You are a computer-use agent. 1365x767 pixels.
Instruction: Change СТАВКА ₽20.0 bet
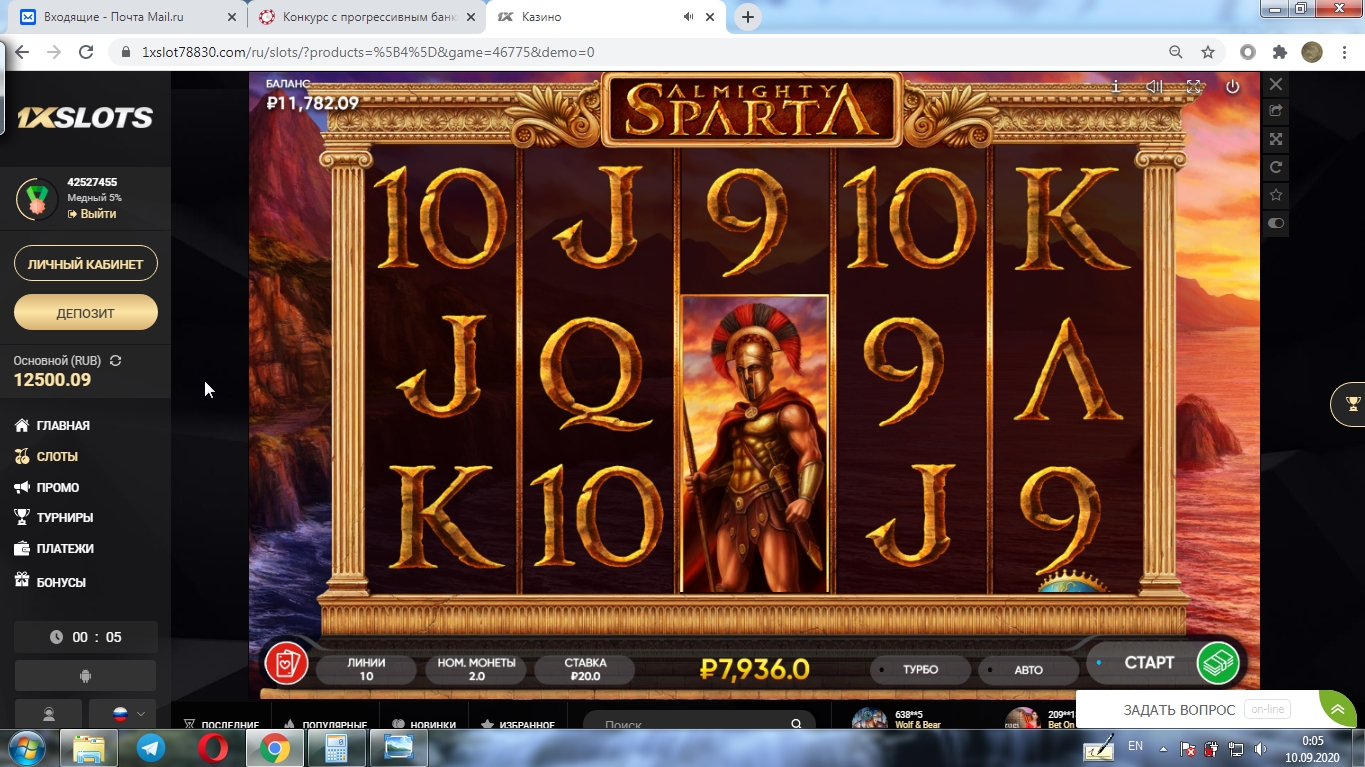point(585,669)
